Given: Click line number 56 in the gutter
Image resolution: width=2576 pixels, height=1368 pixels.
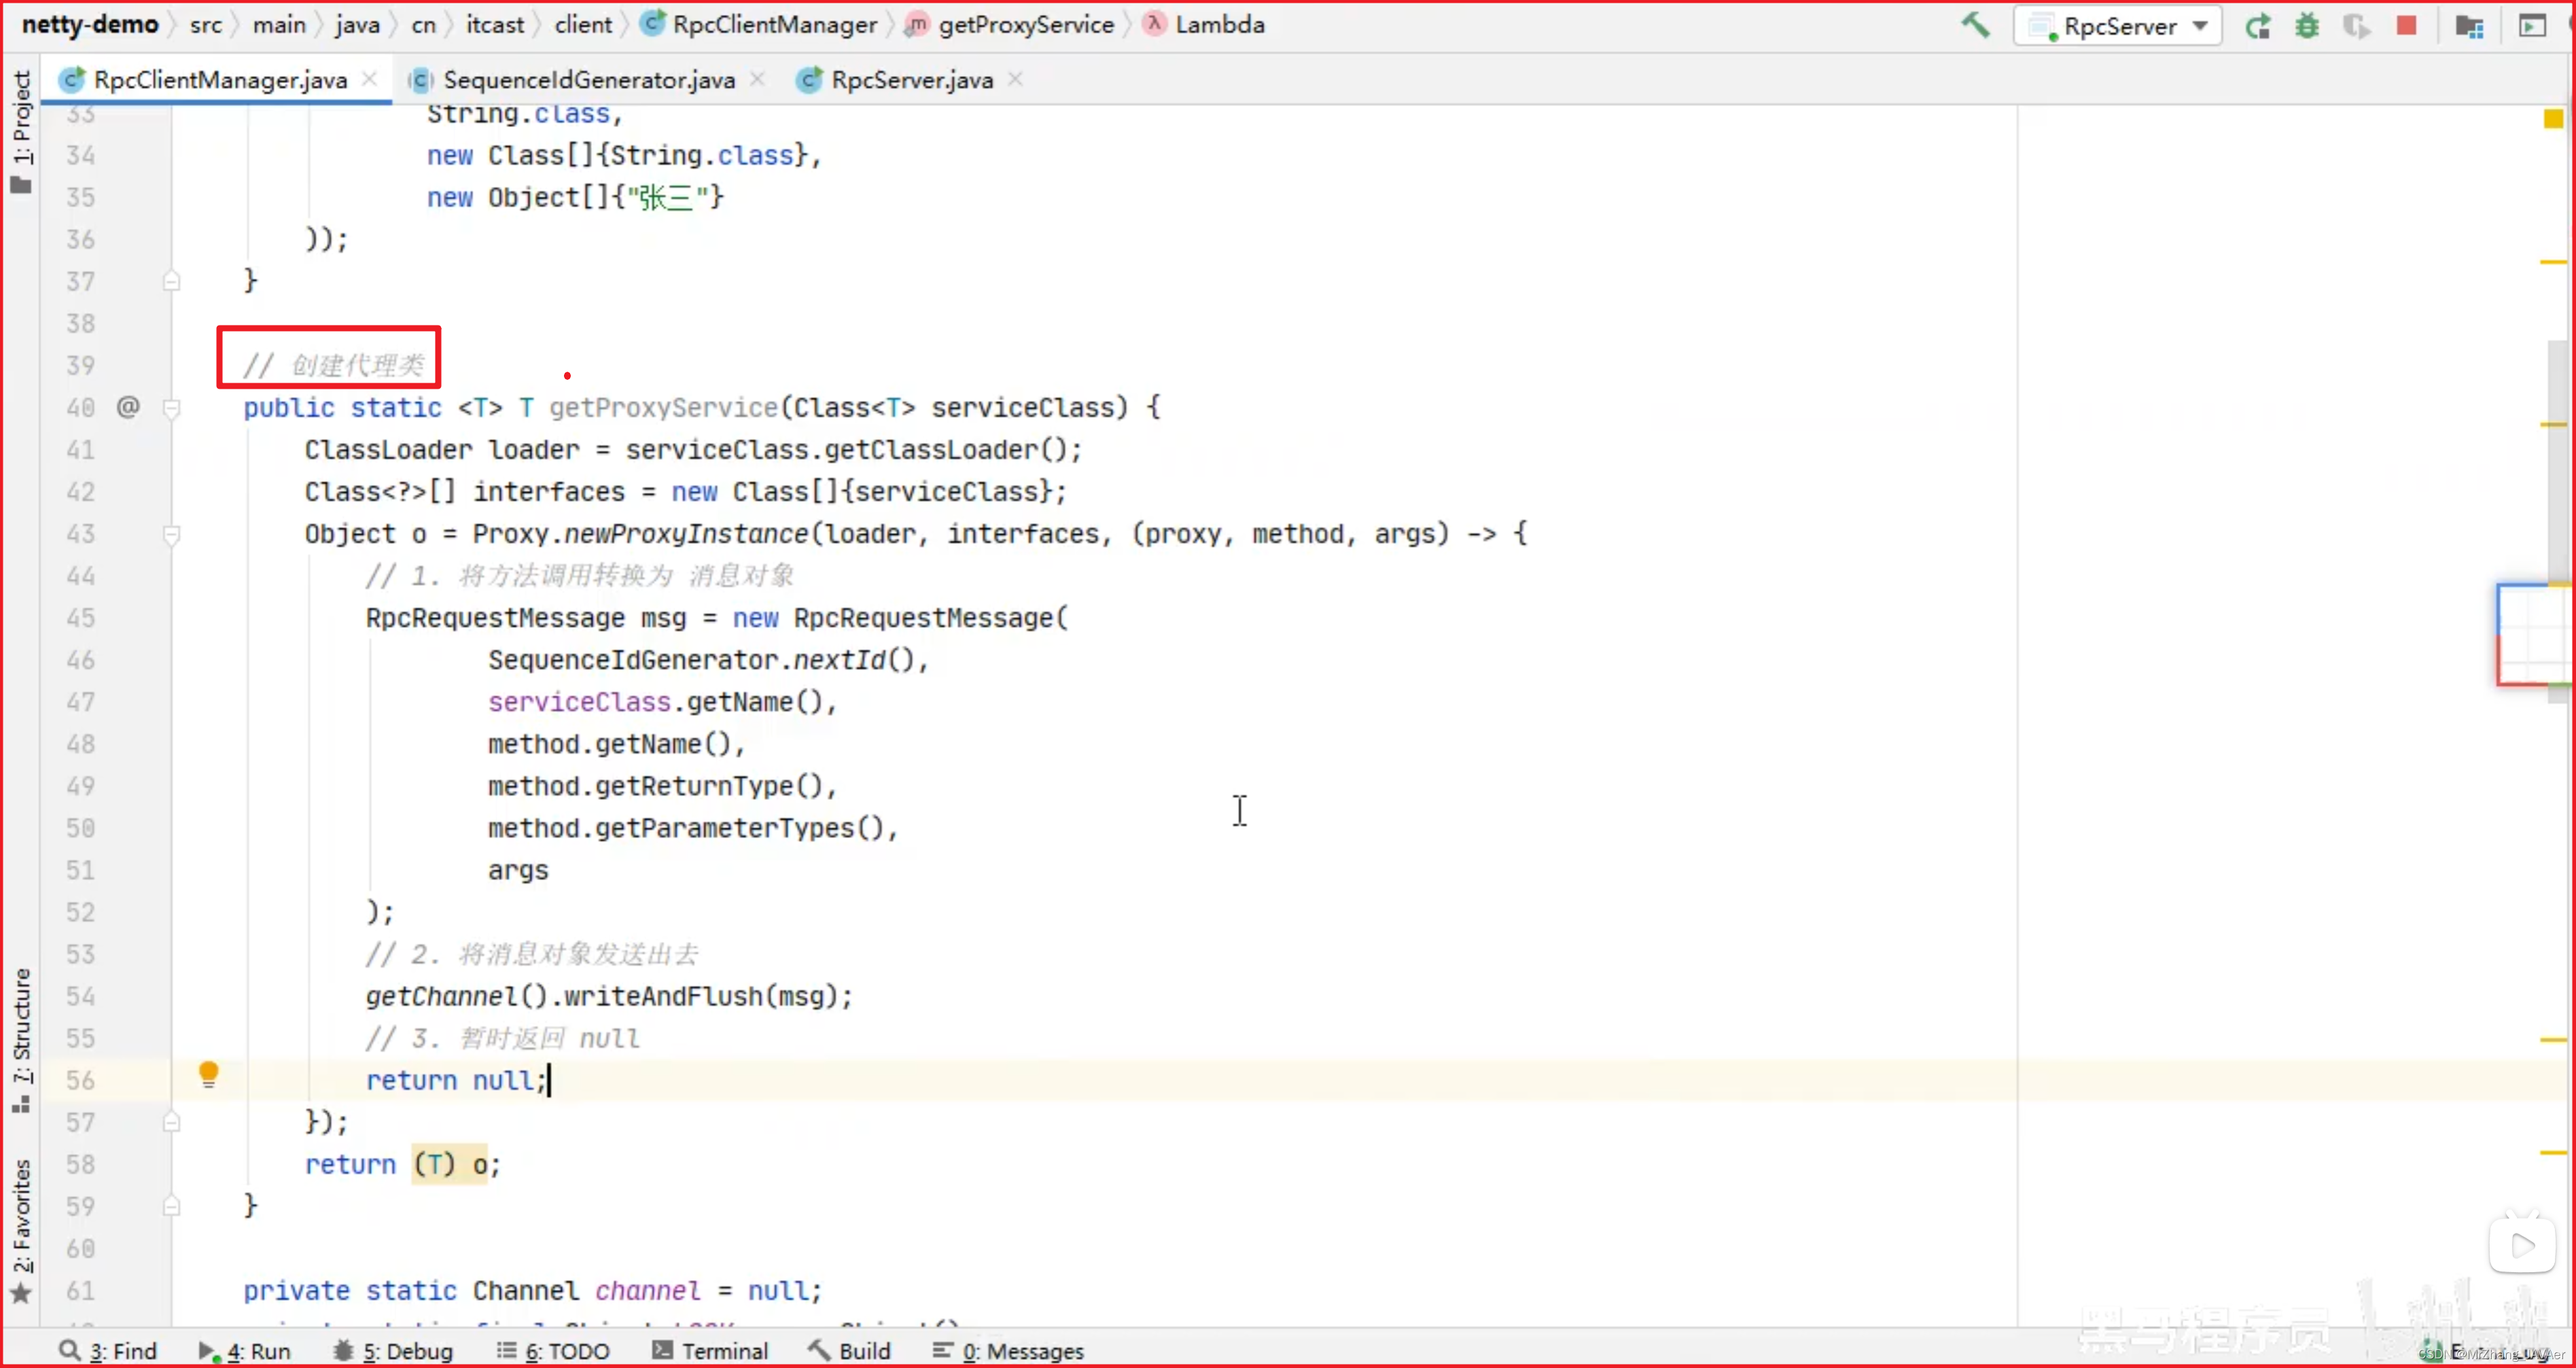Looking at the screenshot, I should click(x=81, y=1081).
